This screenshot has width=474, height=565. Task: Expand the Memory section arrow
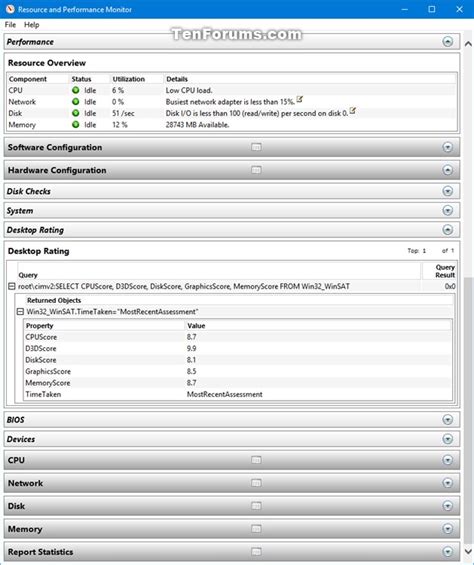pos(448,529)
